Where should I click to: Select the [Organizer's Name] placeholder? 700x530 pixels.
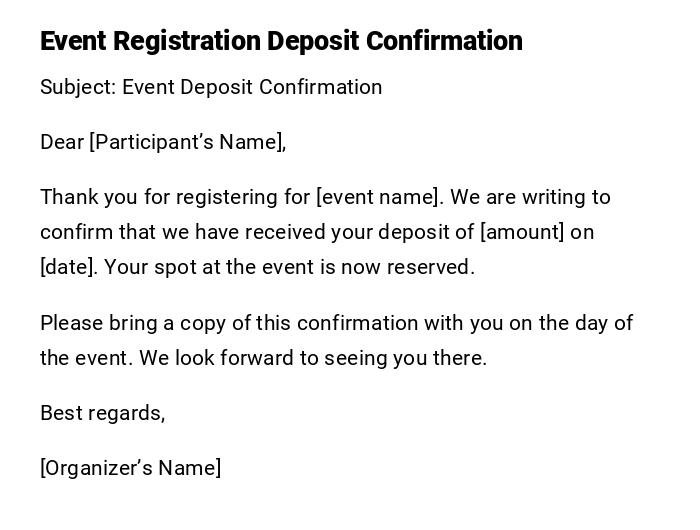point(130,468)
